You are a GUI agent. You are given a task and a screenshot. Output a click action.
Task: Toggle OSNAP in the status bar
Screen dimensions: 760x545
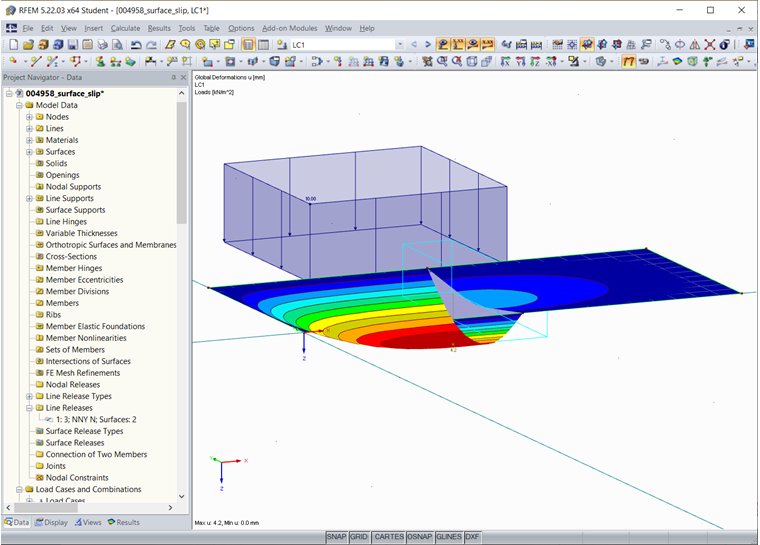click(419, 537)
